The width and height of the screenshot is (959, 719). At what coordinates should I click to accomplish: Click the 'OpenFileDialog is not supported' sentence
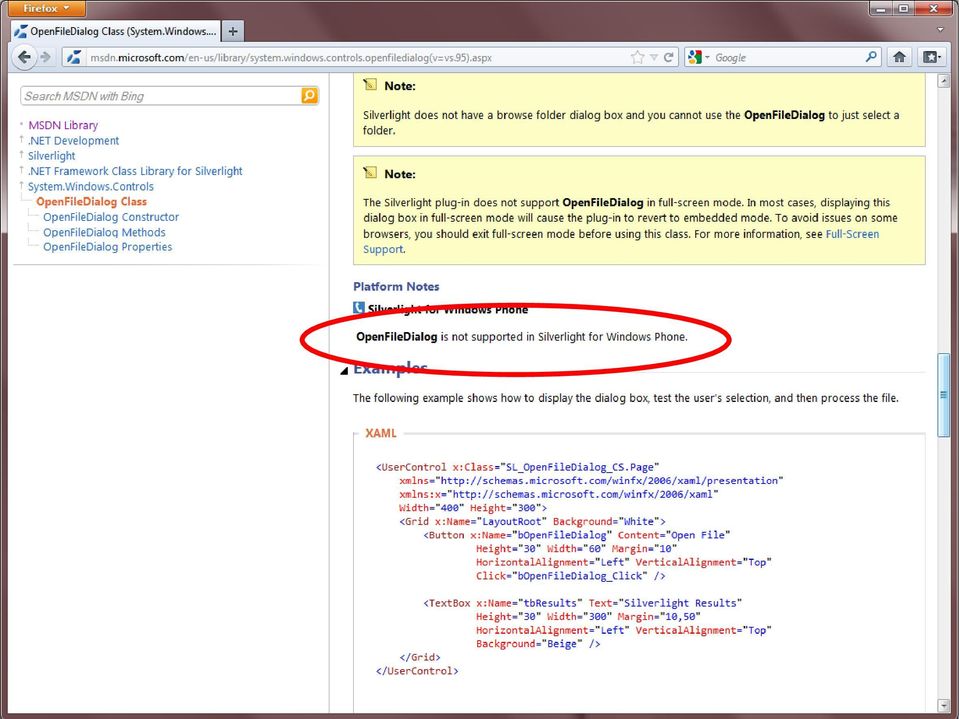pyautogui.click(x=522, y=336)
